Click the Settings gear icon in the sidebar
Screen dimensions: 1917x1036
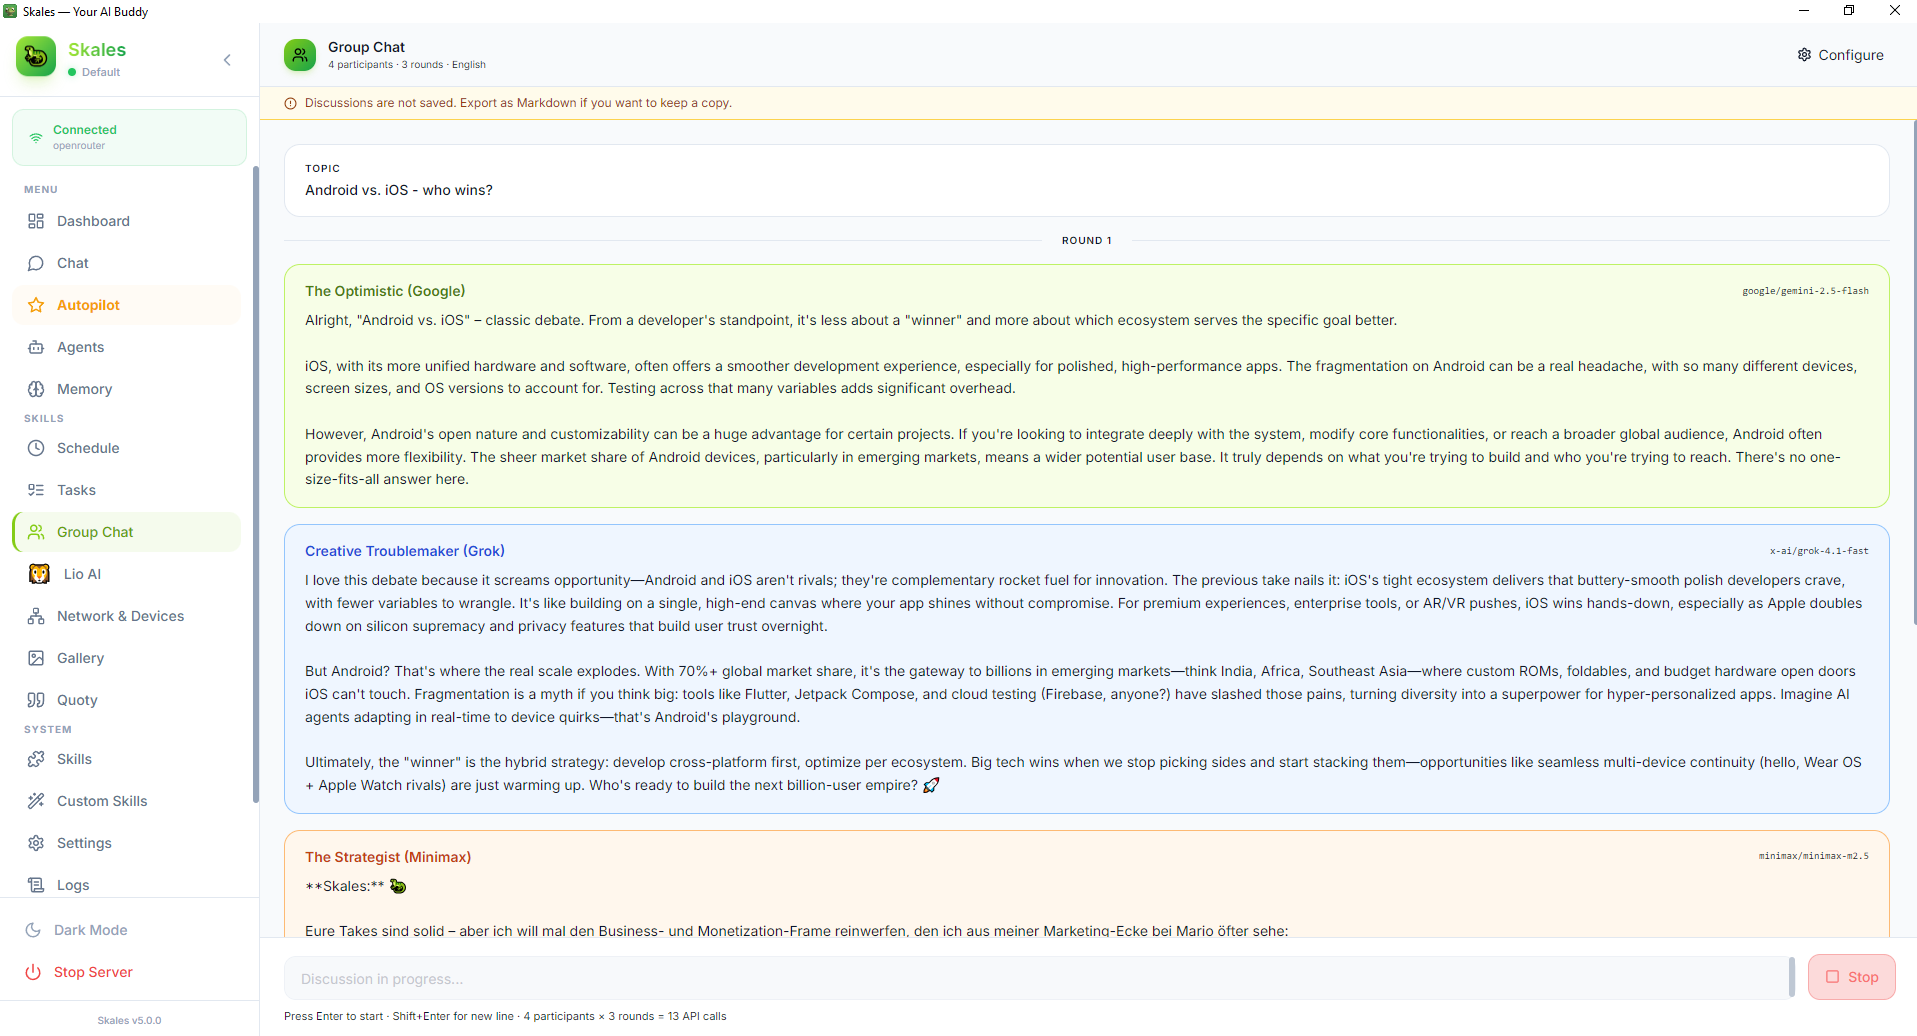(36, 843)
